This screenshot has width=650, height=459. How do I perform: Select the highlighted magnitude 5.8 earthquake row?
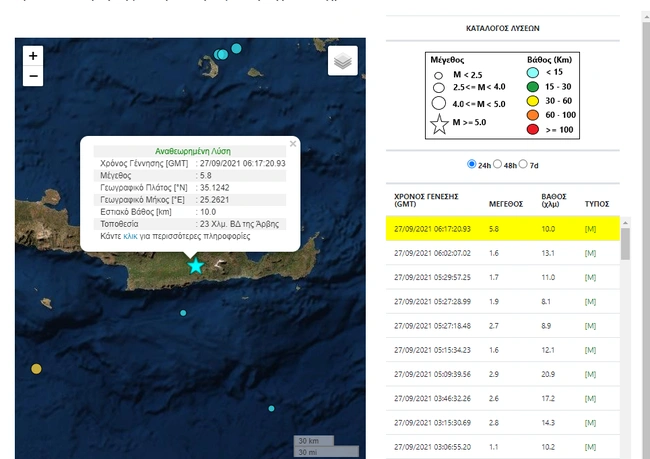pyautogui.click(x=502, y=231)
